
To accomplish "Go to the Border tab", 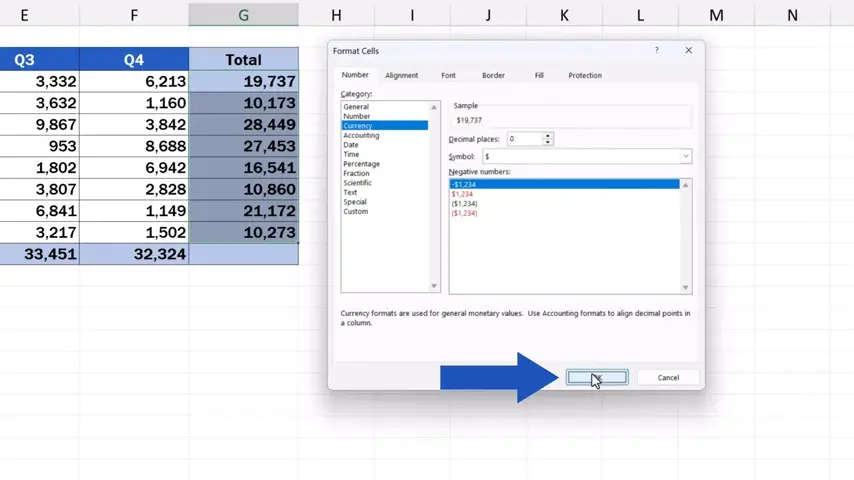I will point(493,75).
